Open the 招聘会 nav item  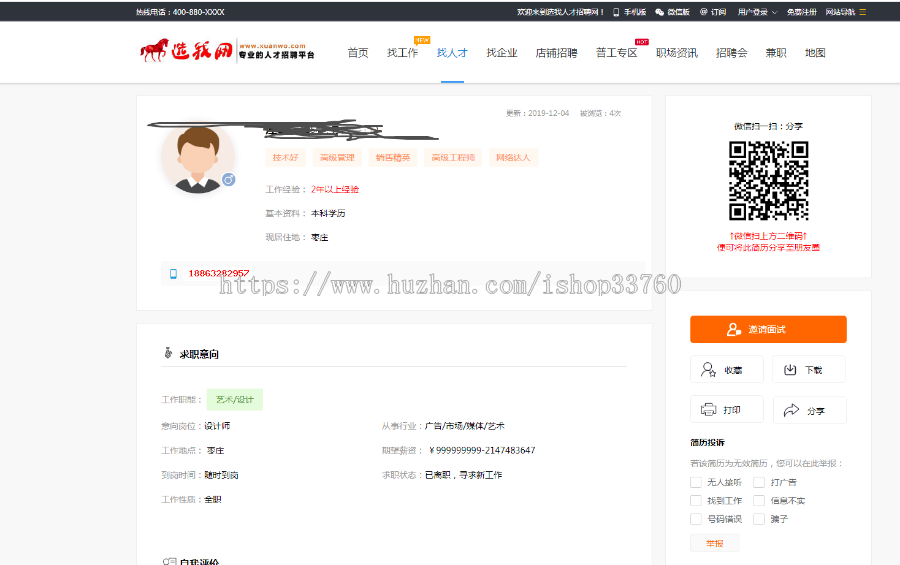731,53
